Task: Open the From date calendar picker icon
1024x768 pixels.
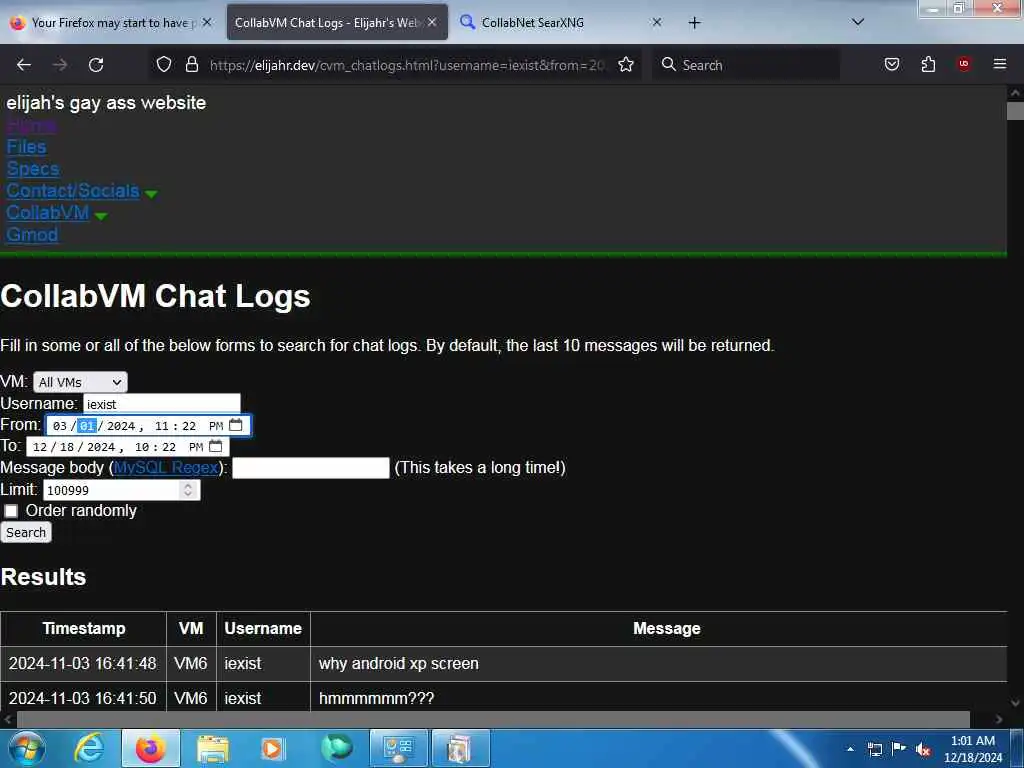Action: (x=236, y=425)
